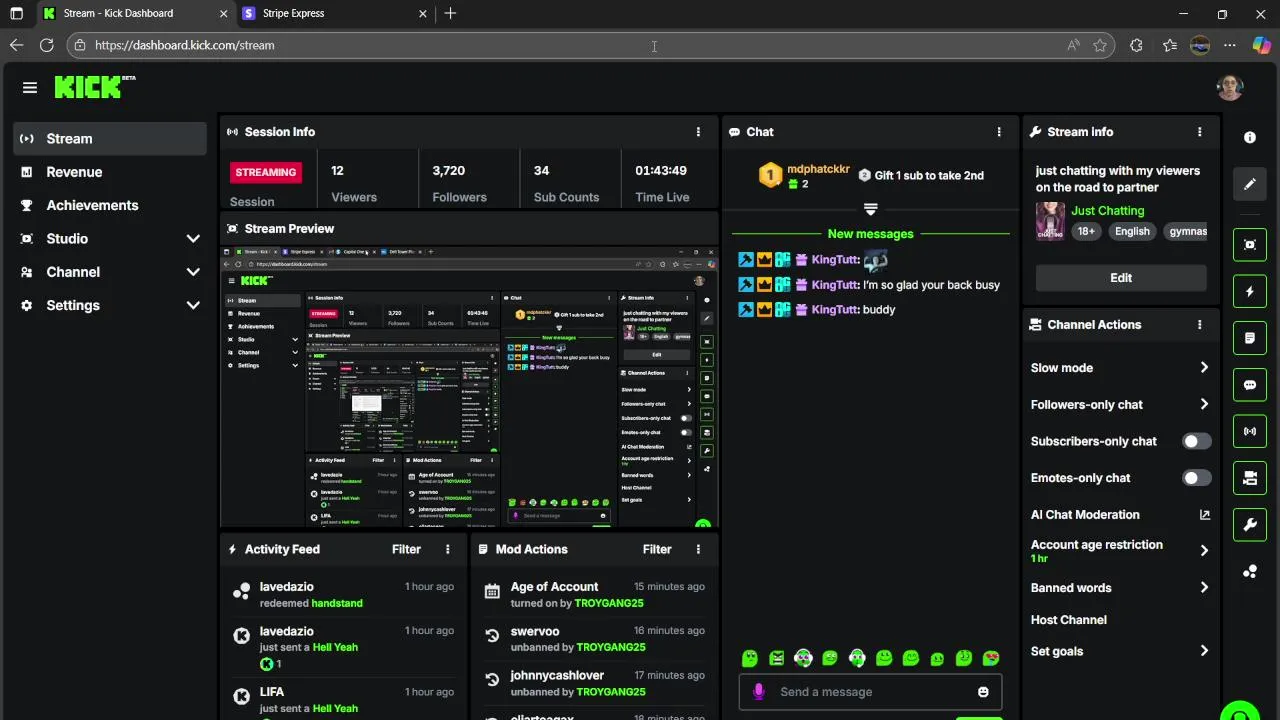Open AI Chat Moderation external link

1204,515
